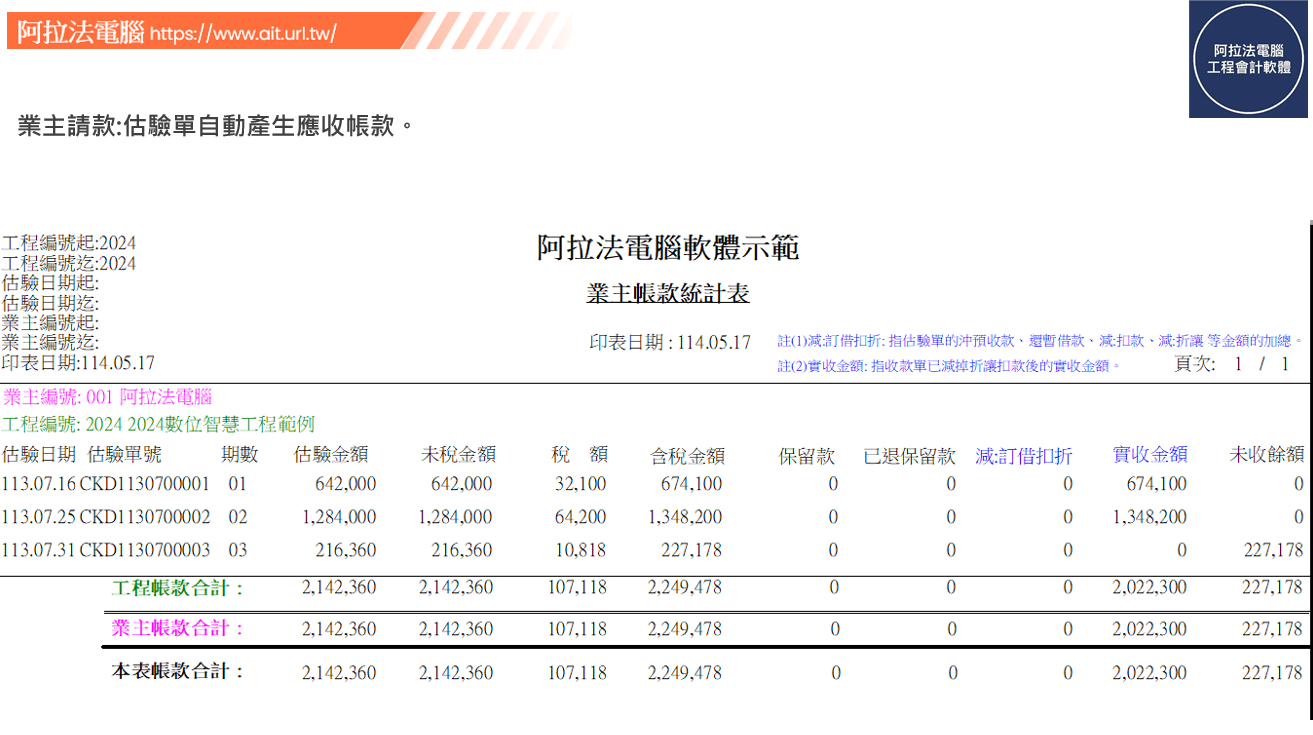Click 1,284,000 under 估驗金額 column
The height and width of the screenshot is (735, 1313).
339,517
